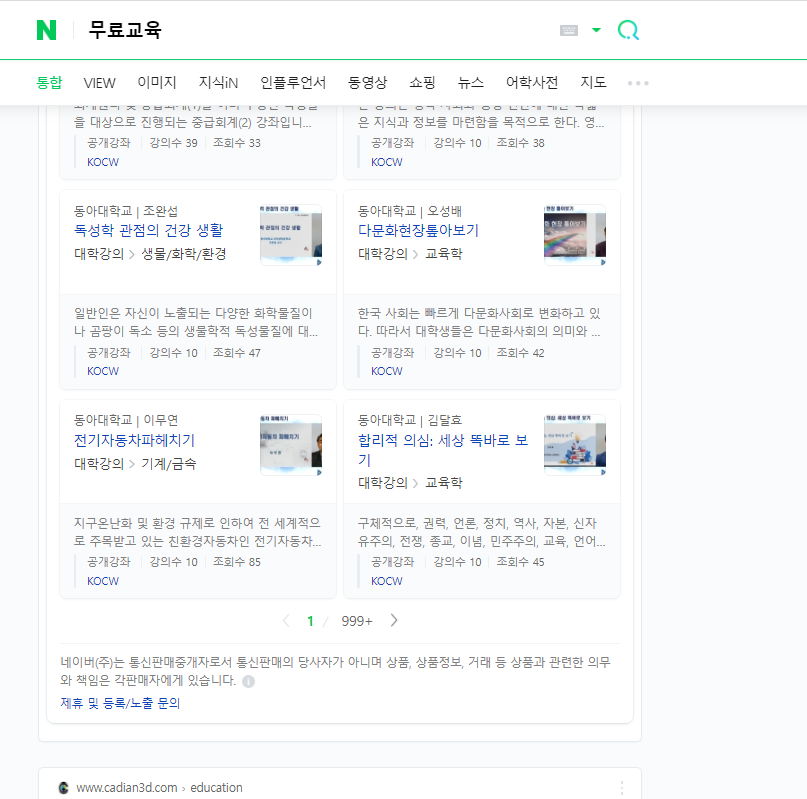Click the 지구온난화 및 환경 규제로 description
Image resolution: width=807 pixels, height=799 pixels.
(198, 532)
